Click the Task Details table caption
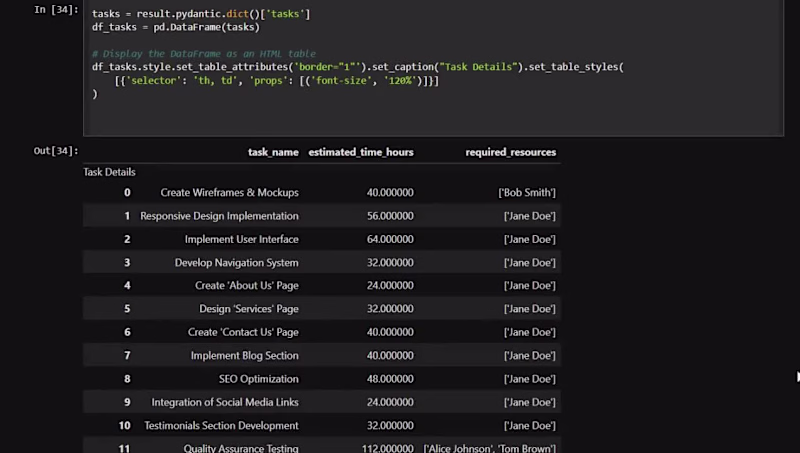 point(109,172)
